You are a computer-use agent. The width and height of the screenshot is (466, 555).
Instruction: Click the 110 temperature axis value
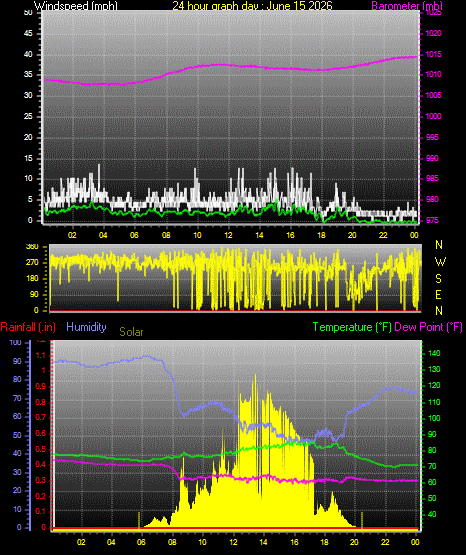(434, 402)
